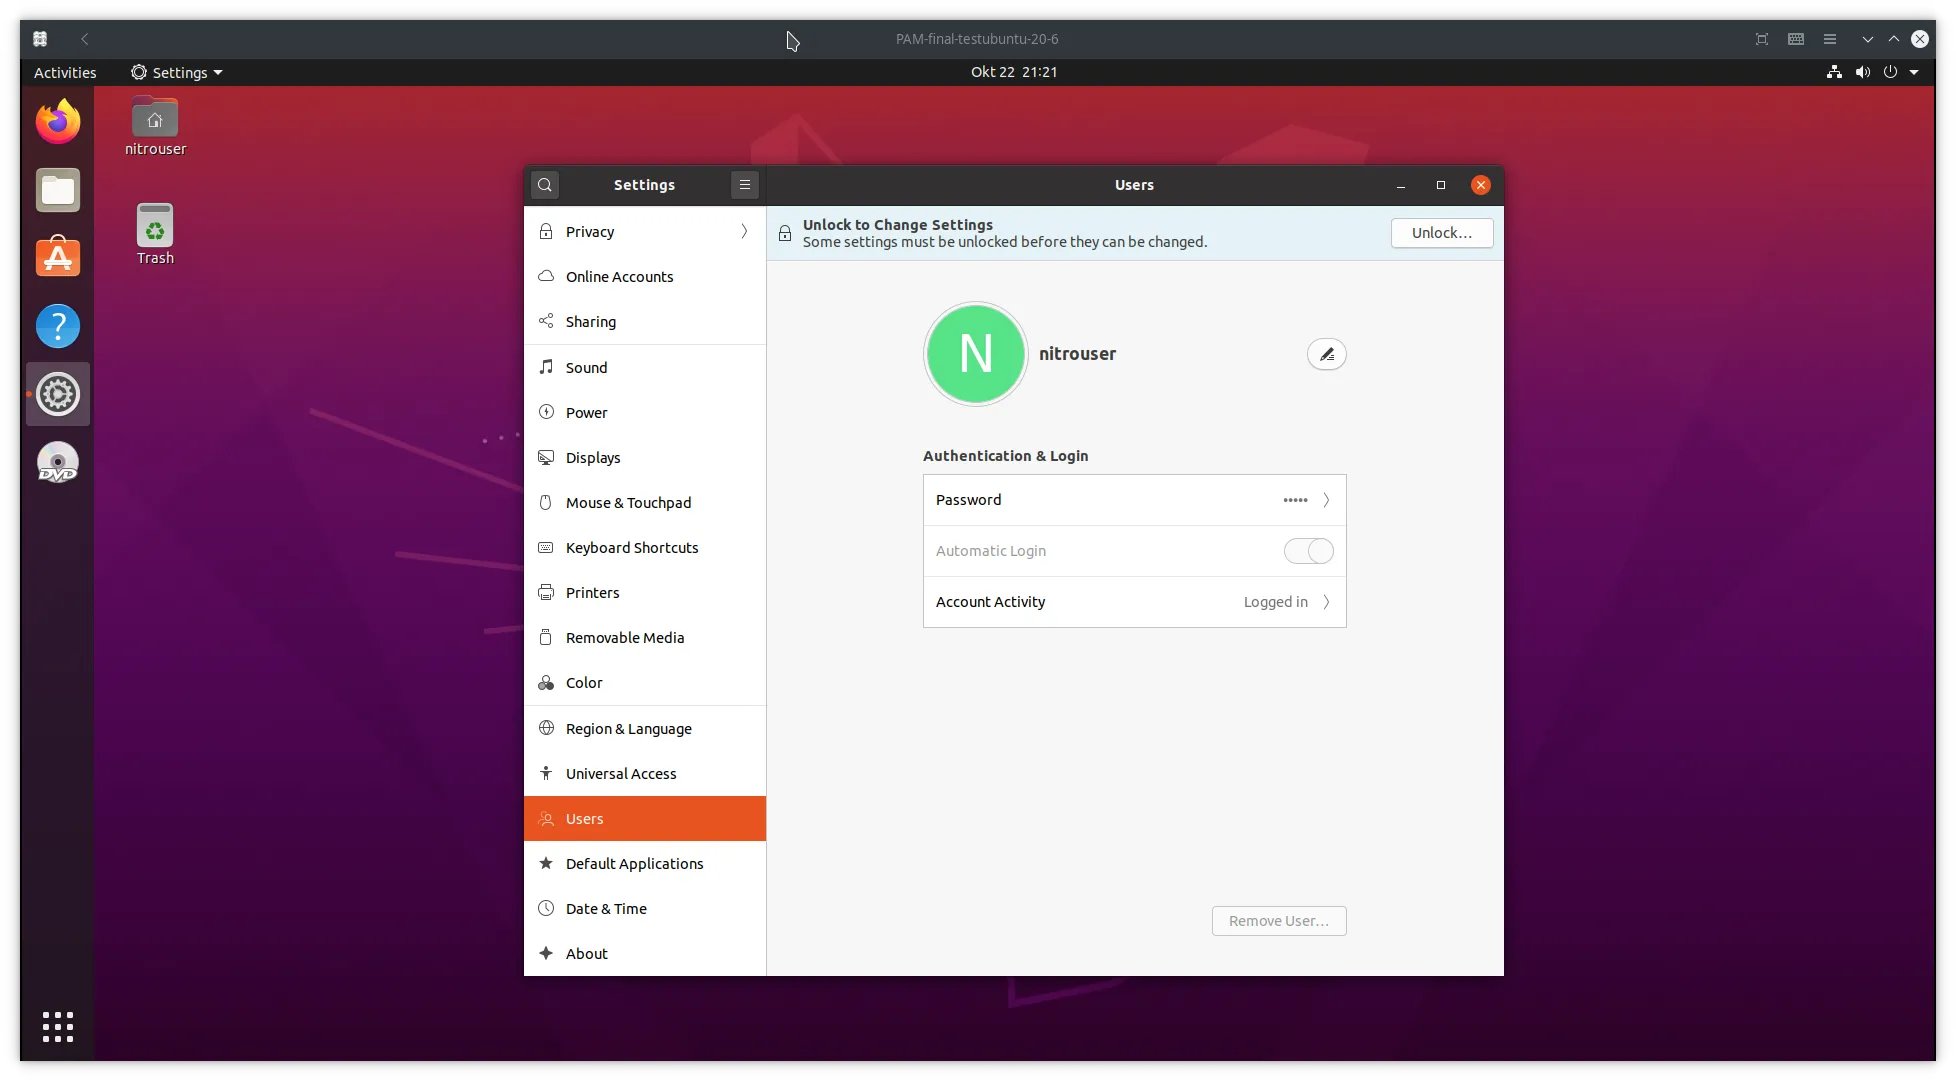Click the volume icon in top bar
The width and height of the screenshot is (1956, 1081).
(x=1862, y=72)
